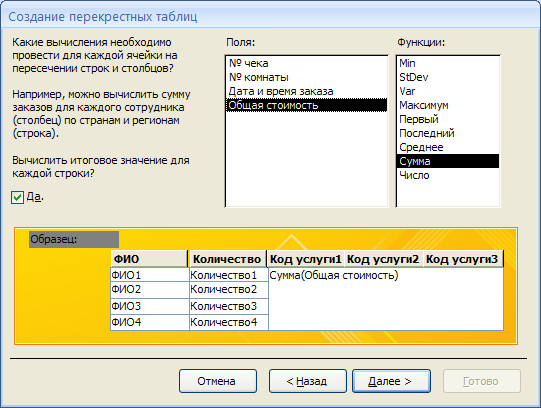
Task: Select 'Первый' function
Action: point(448,119)
